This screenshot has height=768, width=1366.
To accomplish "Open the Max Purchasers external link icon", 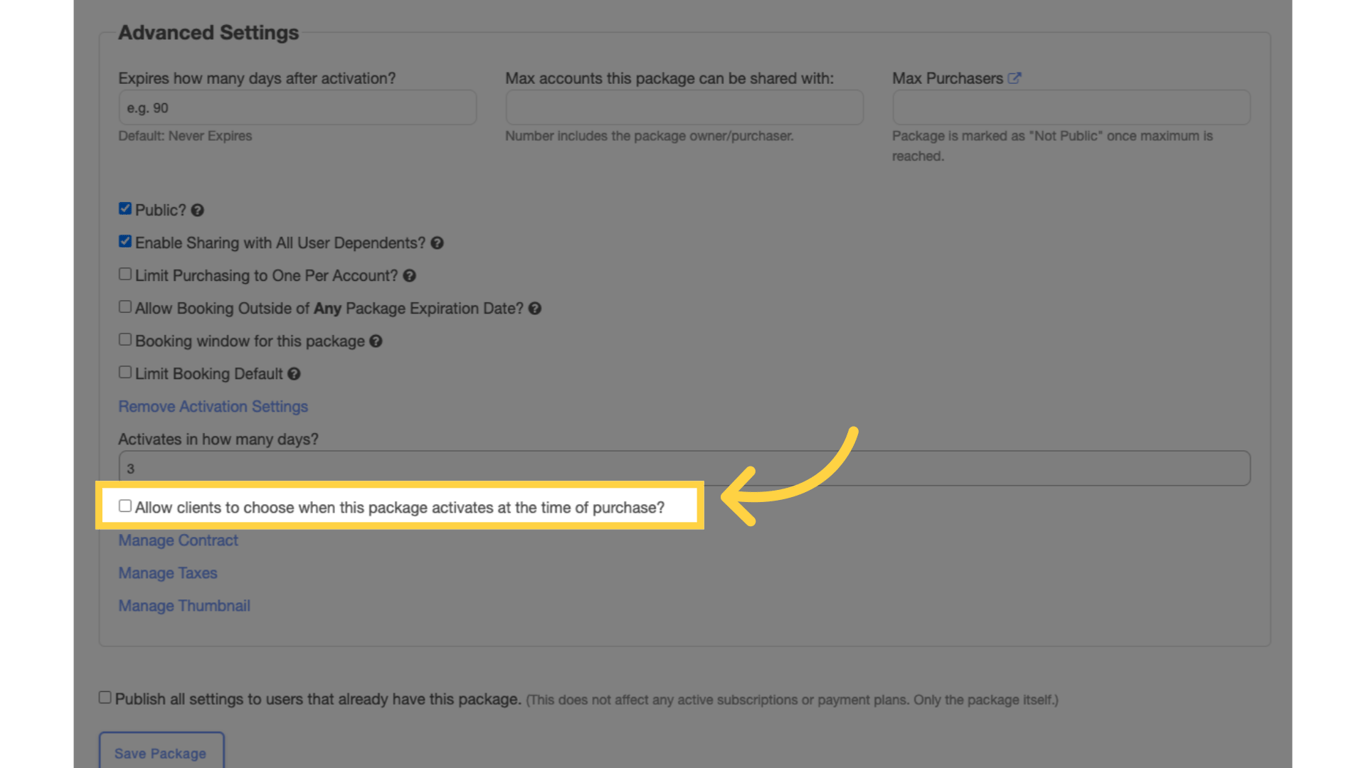I will 1014,78.
